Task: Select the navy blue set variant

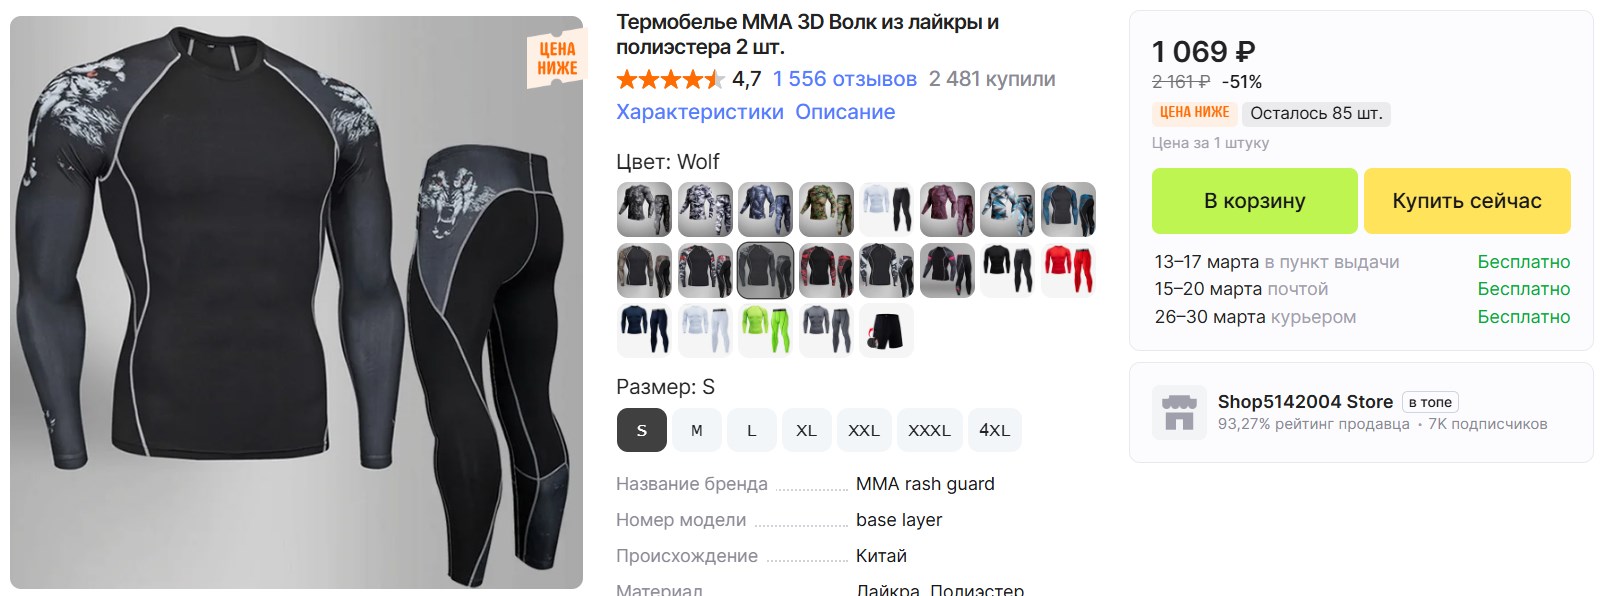Action: (x=644, y=330)
